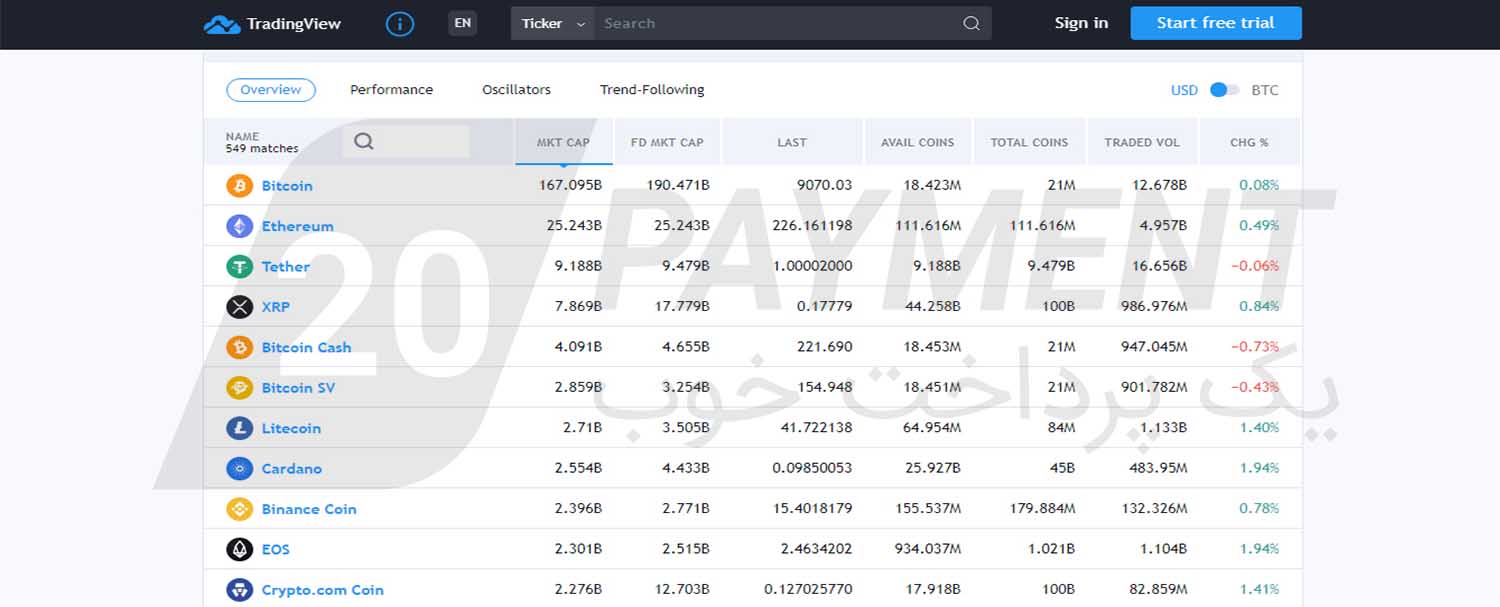
Task: Open the Ticker dropdown in search bar
Action: point(552,24)
